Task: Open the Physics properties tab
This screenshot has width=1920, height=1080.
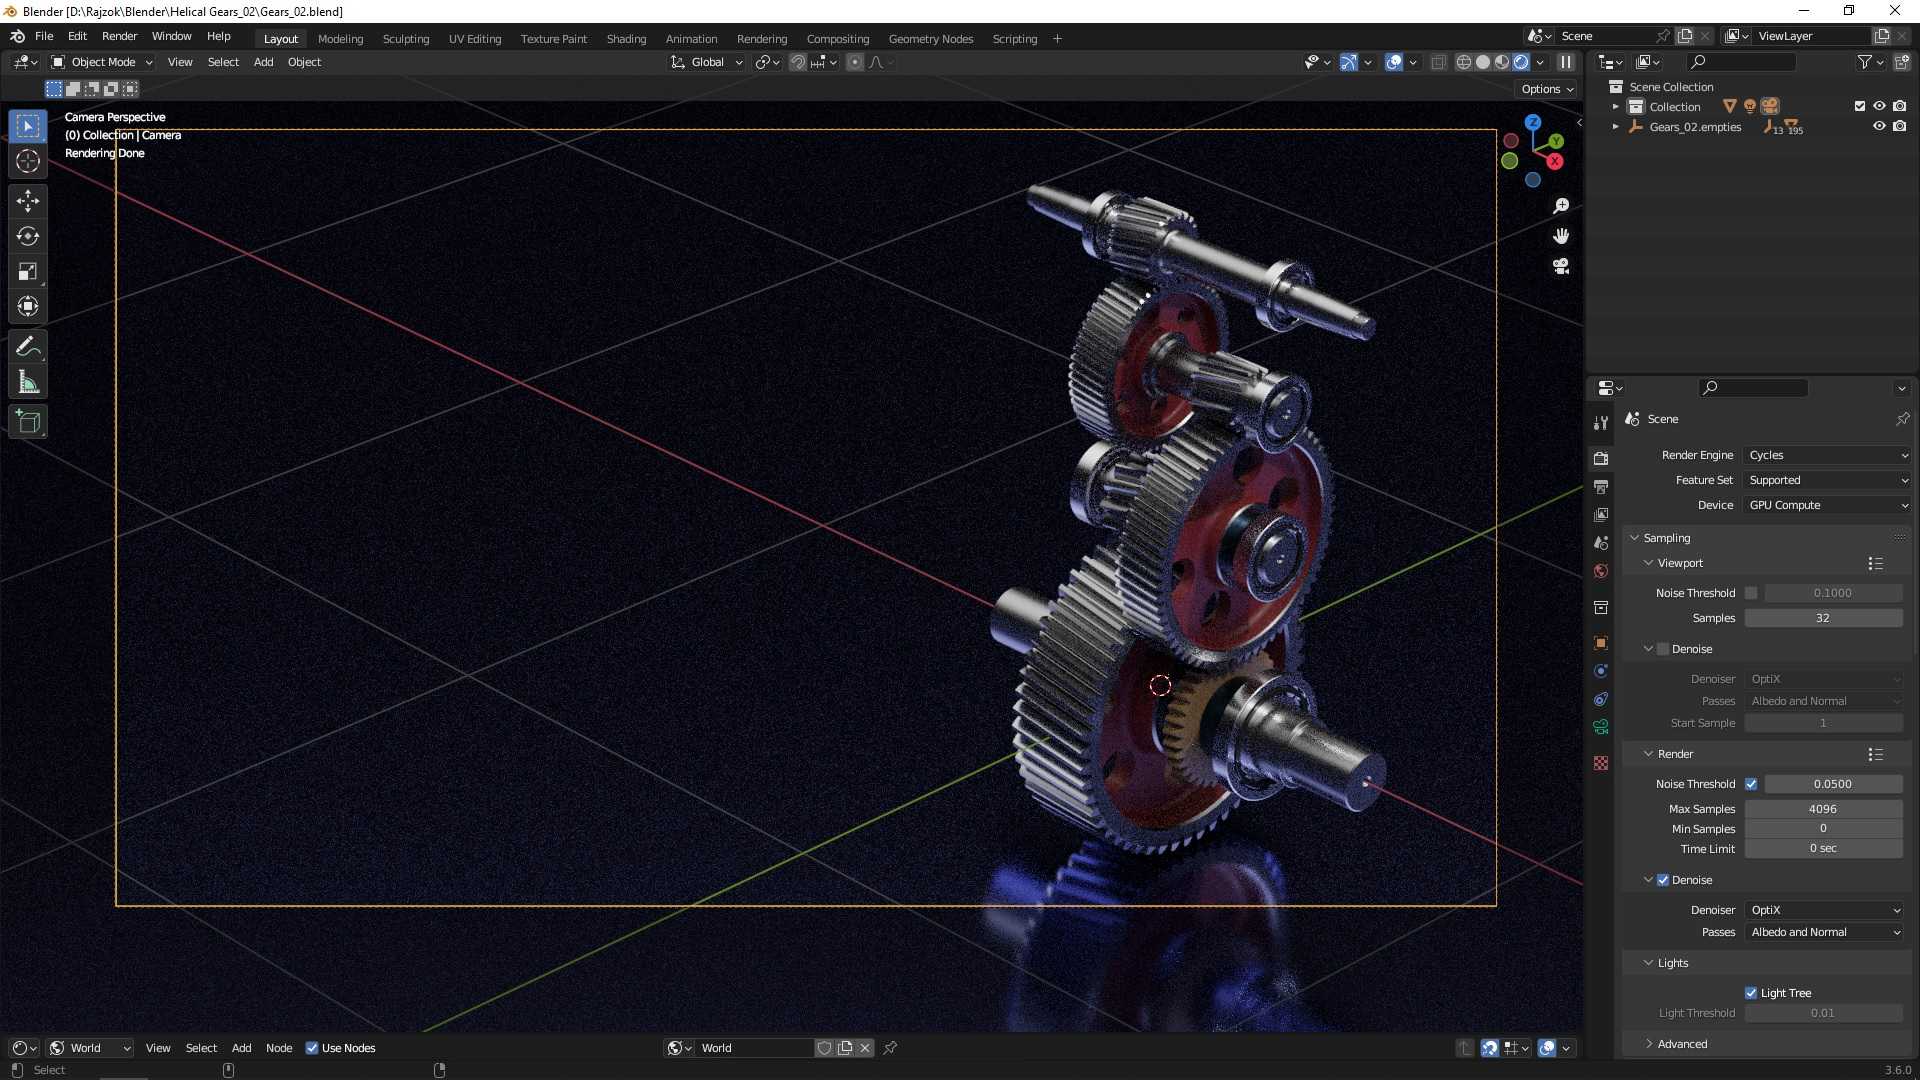Action: [x=1601, y=671]
